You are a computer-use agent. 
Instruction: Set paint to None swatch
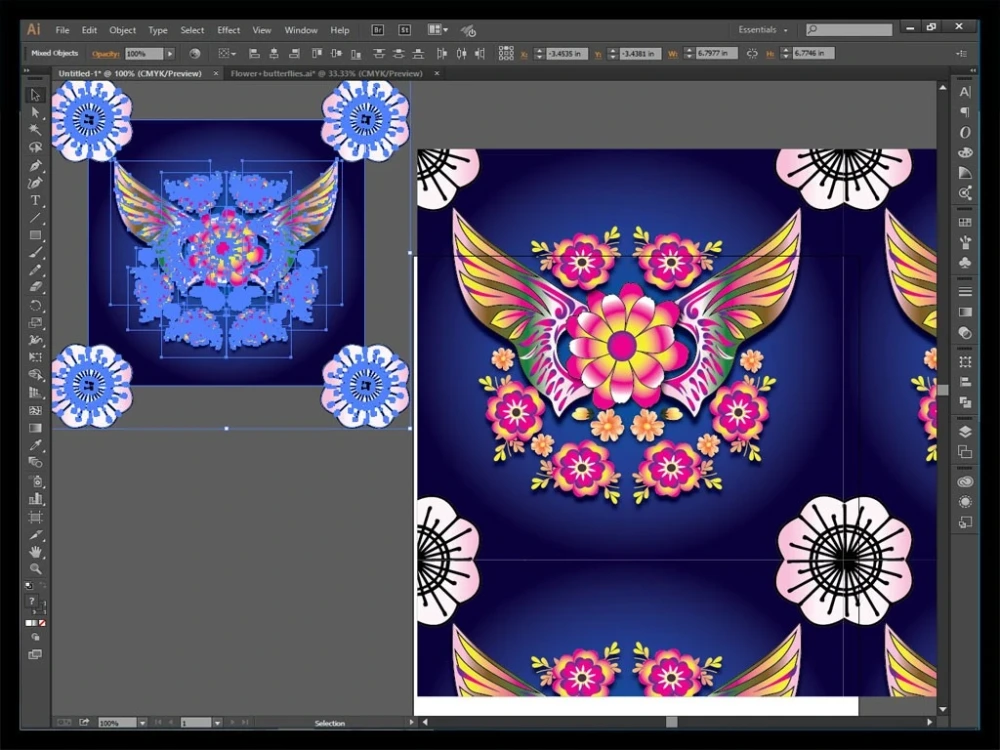(42, 623)
